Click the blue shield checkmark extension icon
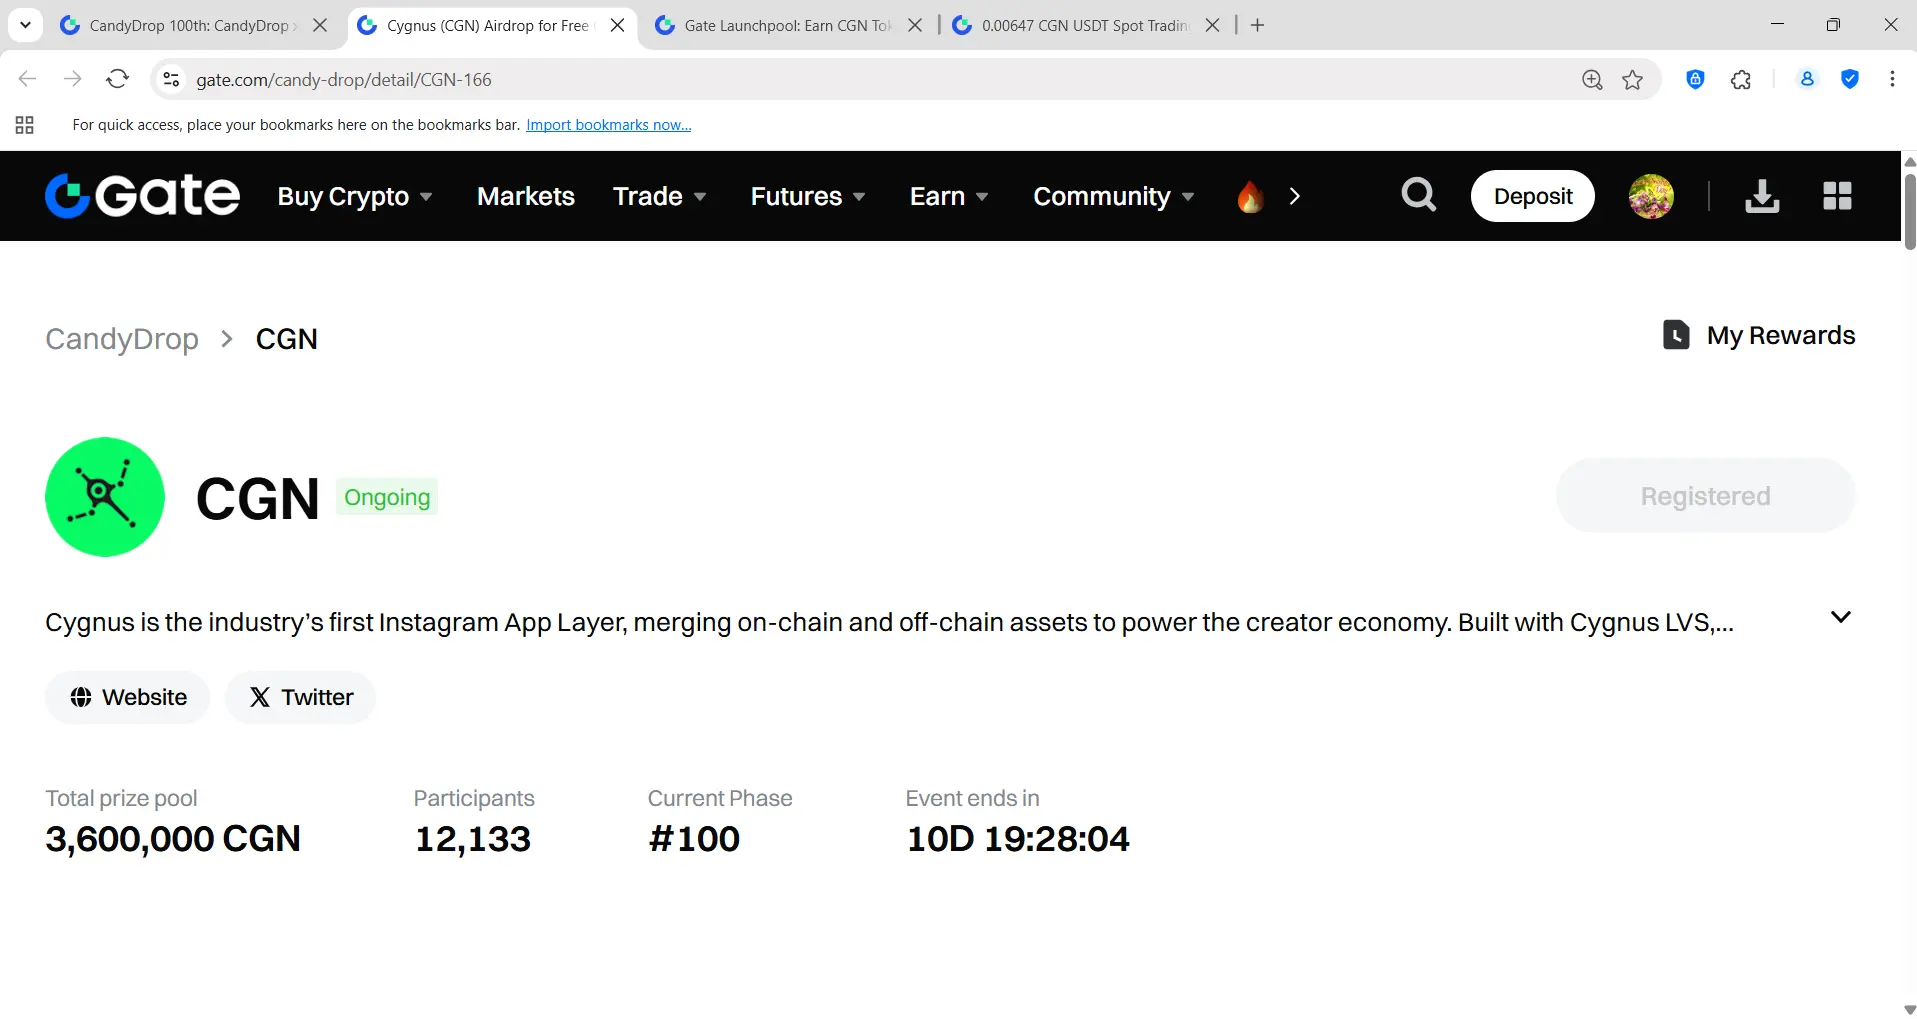1917x1019 pixels. pos(1850,80)
